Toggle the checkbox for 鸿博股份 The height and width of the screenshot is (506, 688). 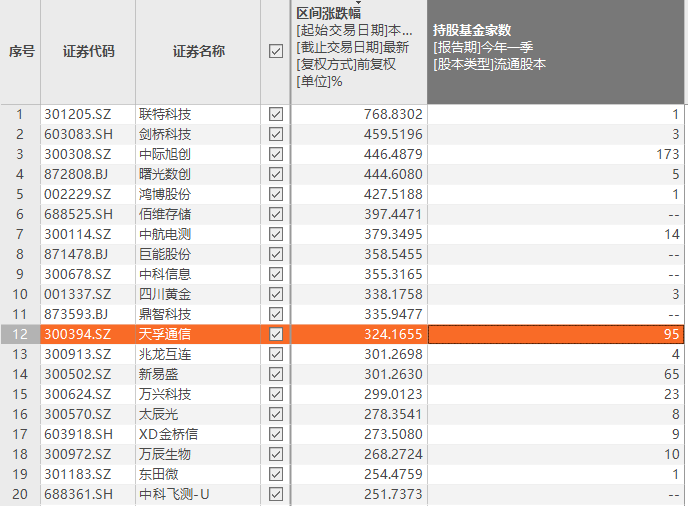point(276,194)
